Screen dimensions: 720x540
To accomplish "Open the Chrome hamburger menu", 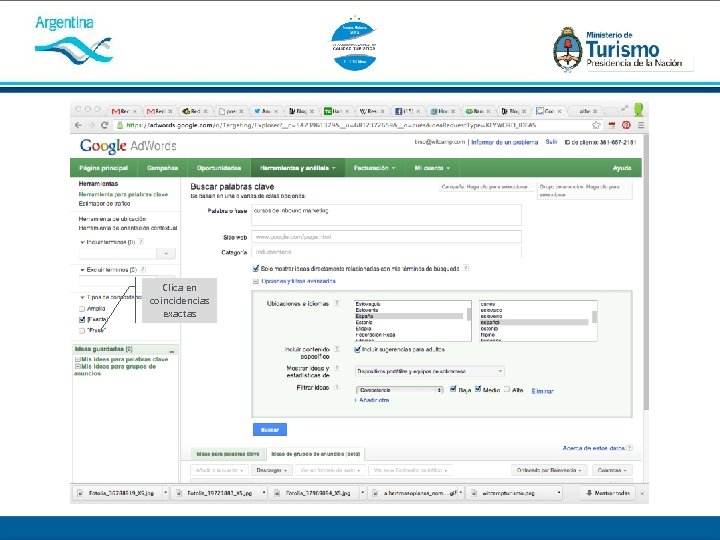I will tap(641, 125).
